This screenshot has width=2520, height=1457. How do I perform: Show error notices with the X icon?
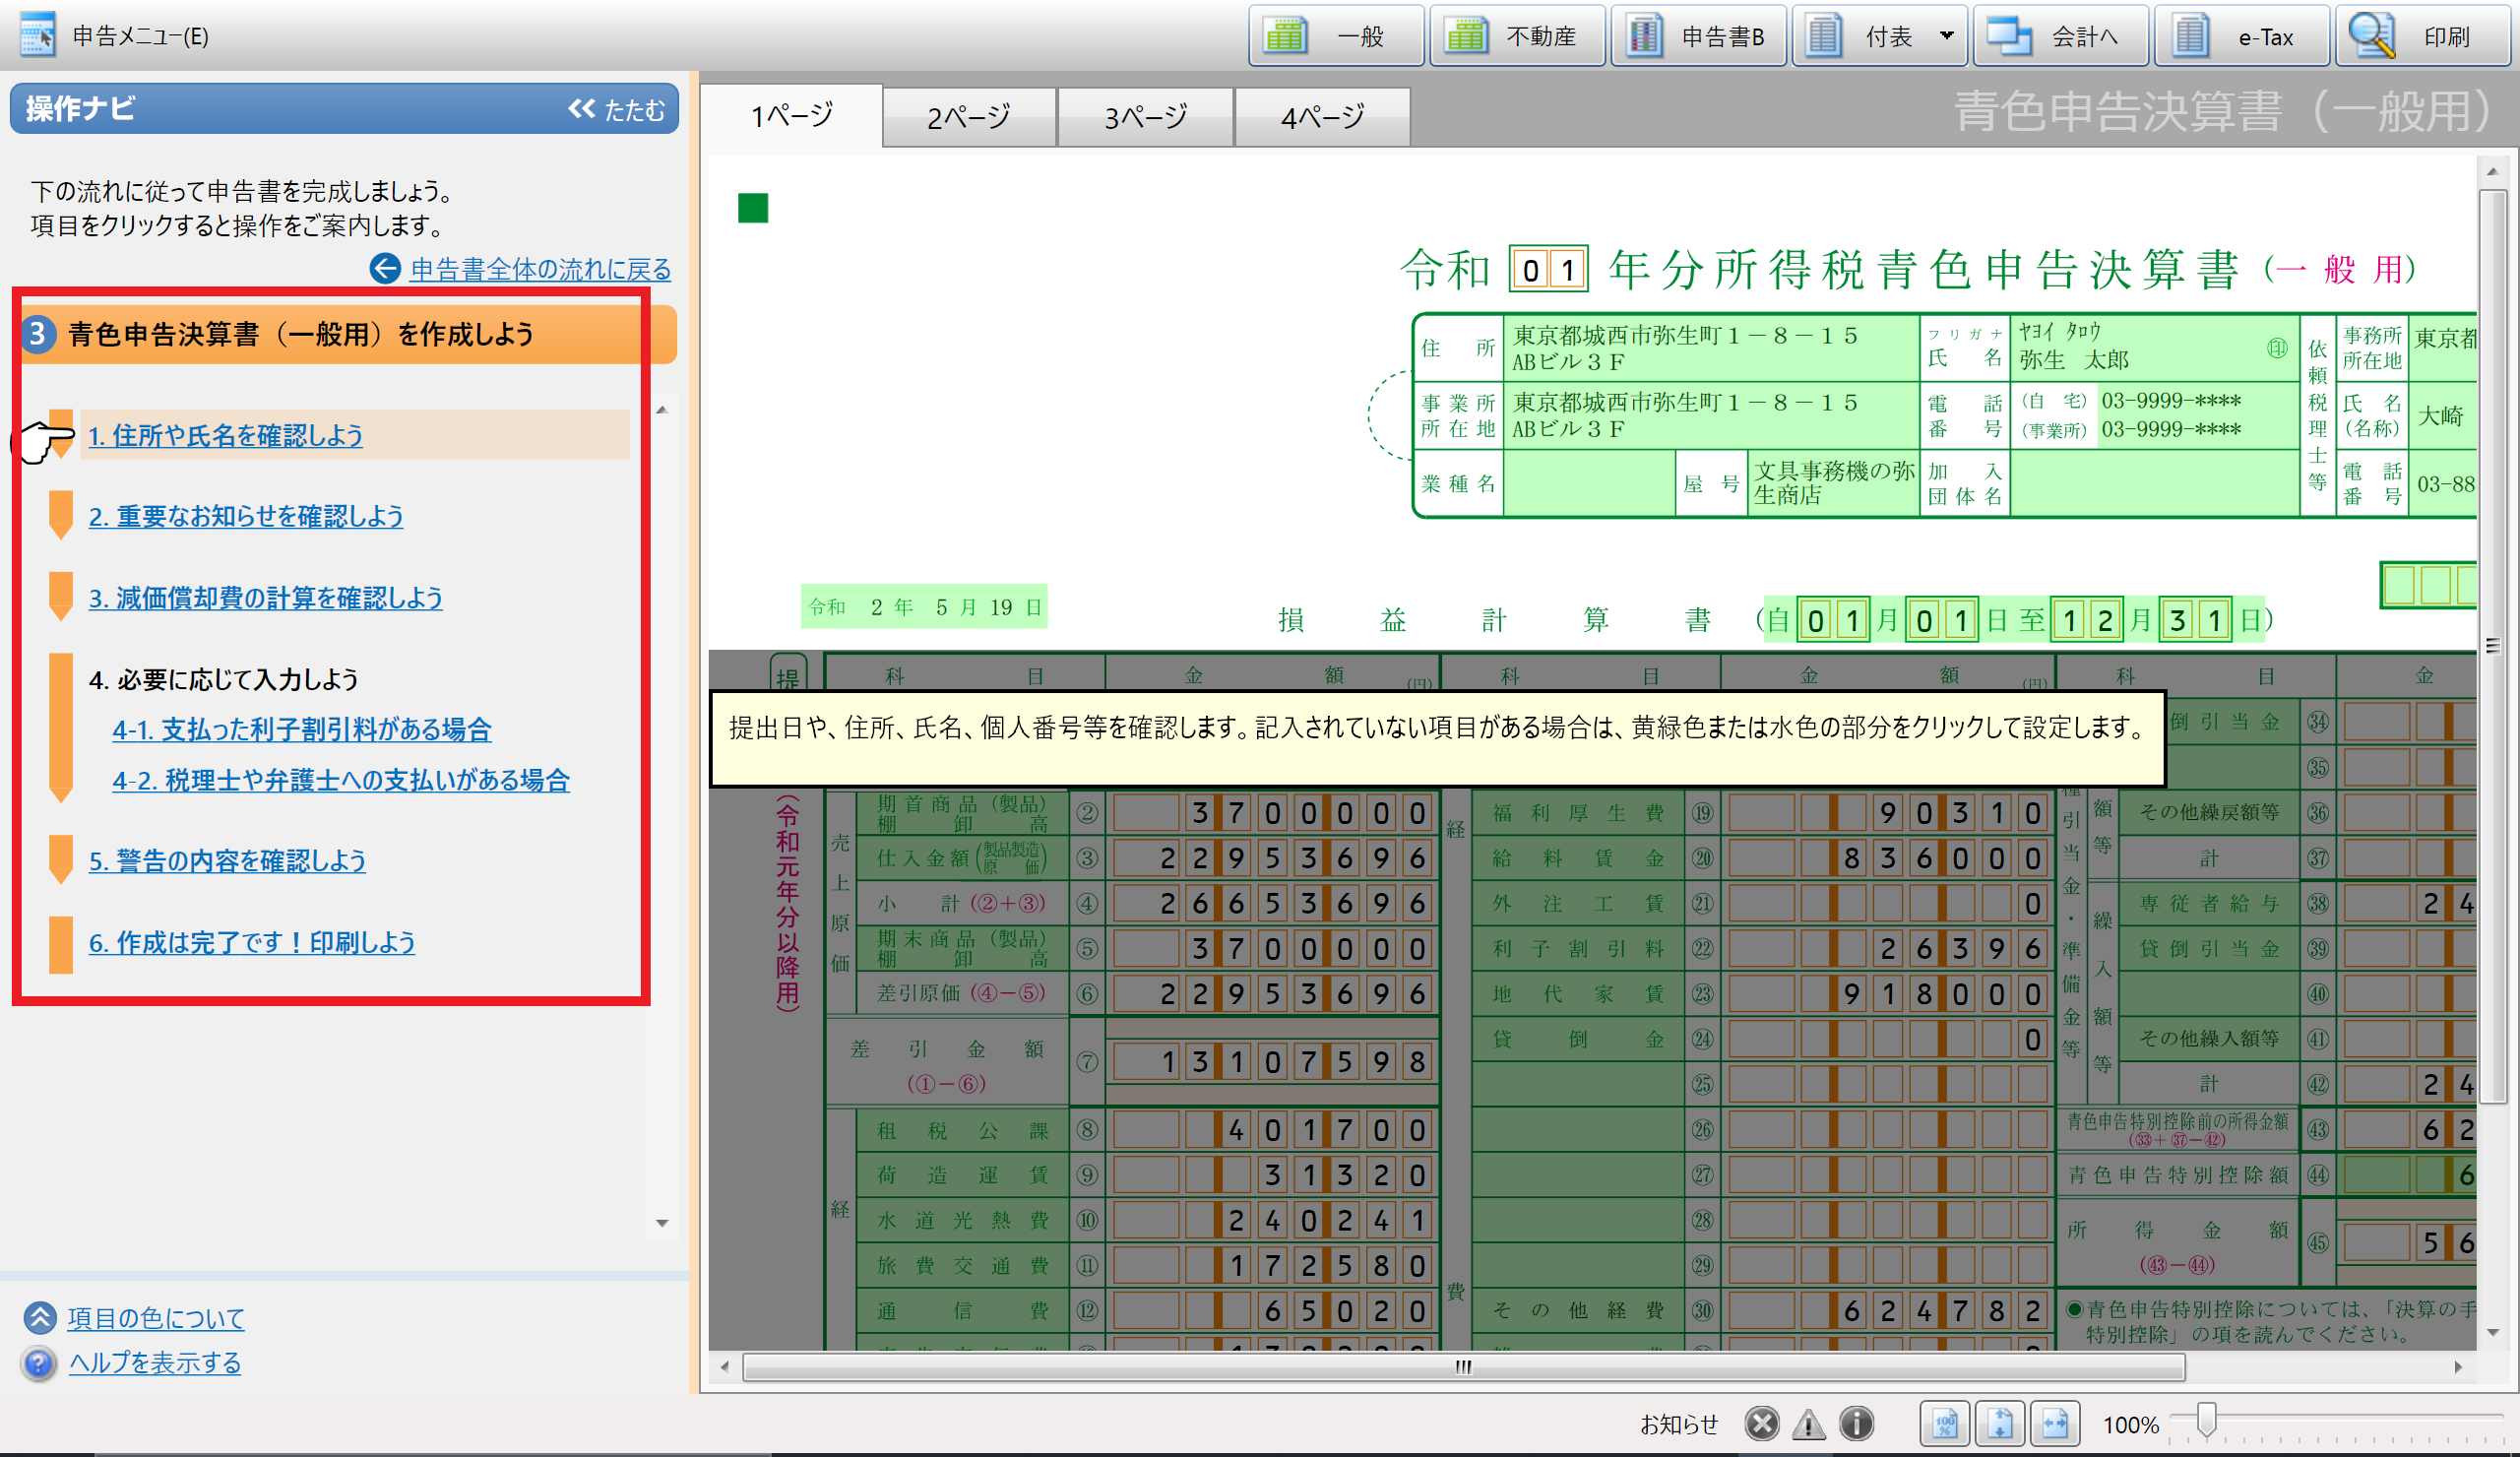tap(1762, 1423)
